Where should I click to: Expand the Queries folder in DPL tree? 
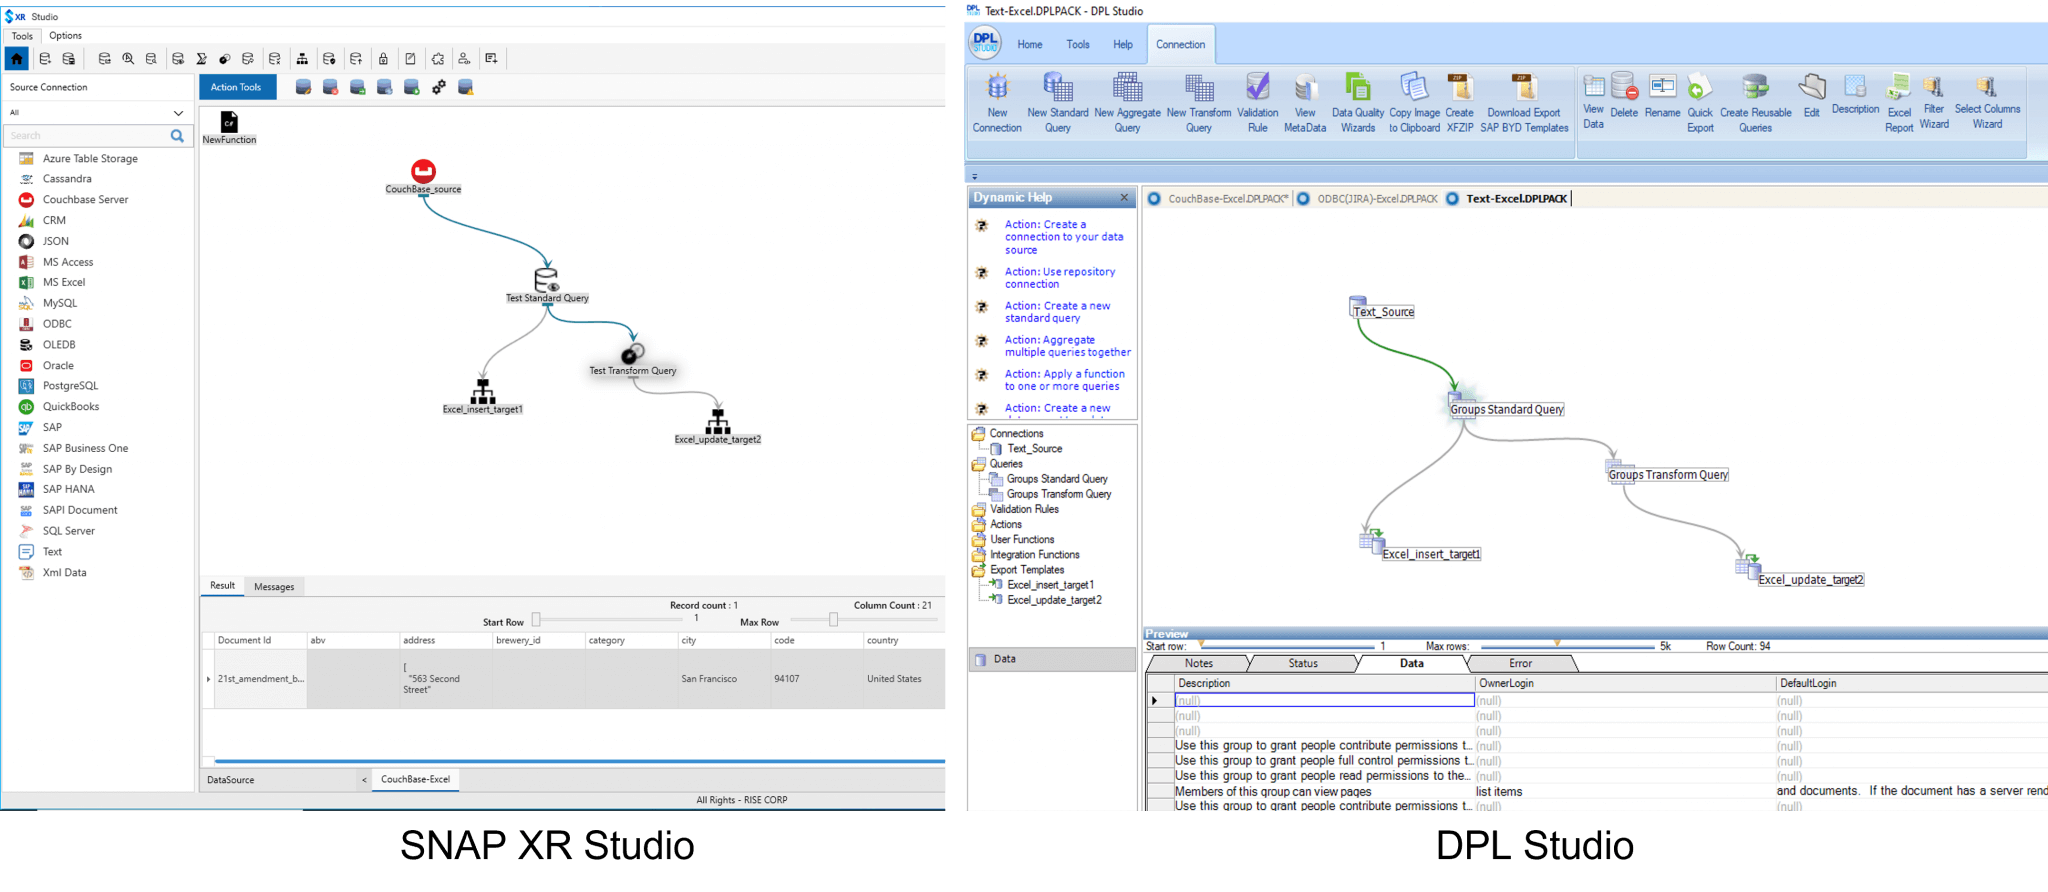pos(978,464)
